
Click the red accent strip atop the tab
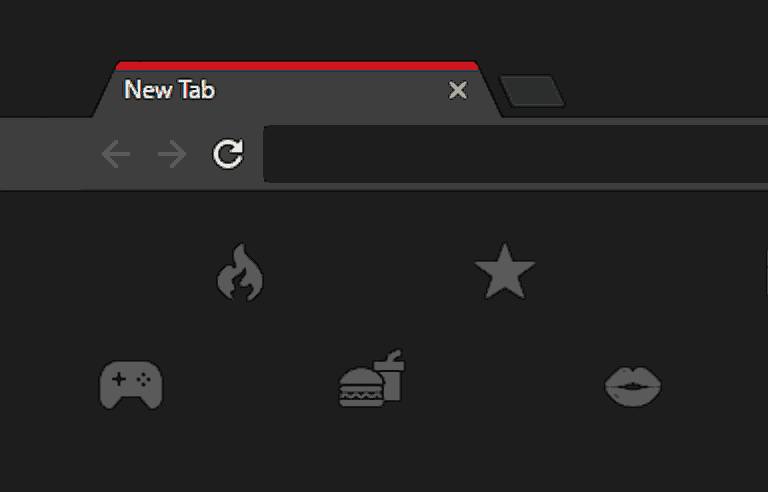[x=297, y=66]
